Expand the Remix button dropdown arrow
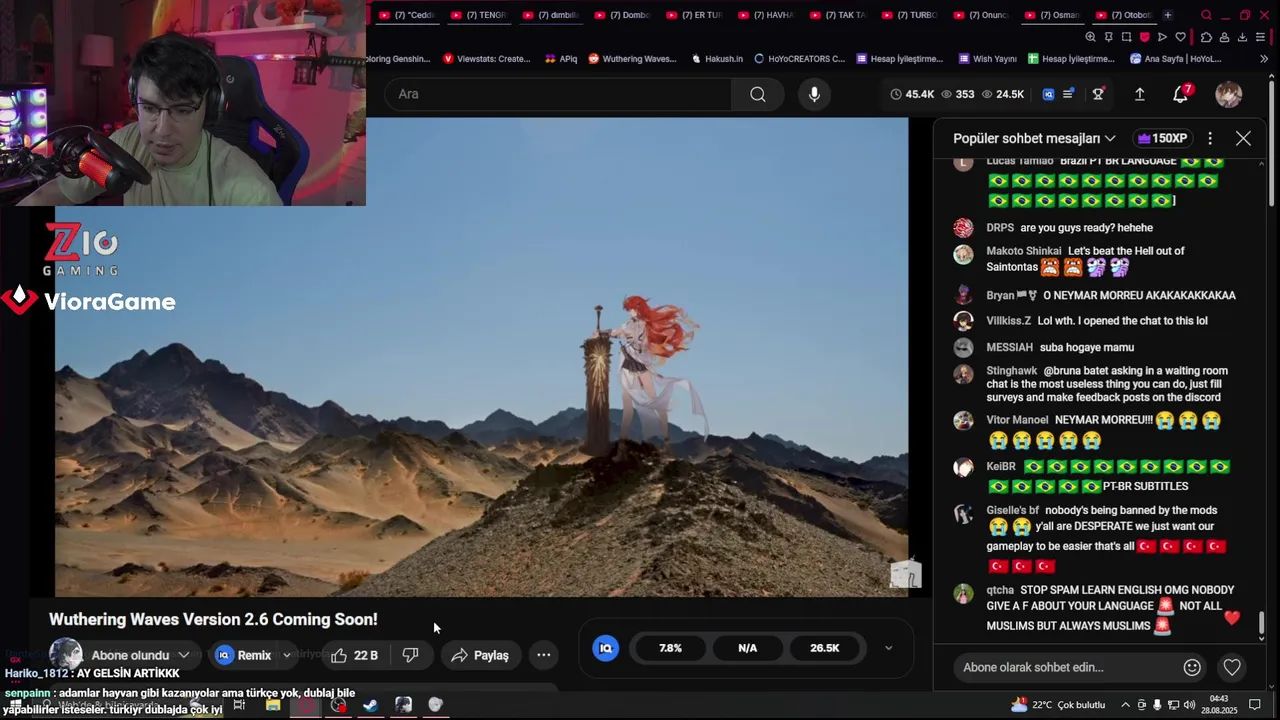 click(286, 655)
